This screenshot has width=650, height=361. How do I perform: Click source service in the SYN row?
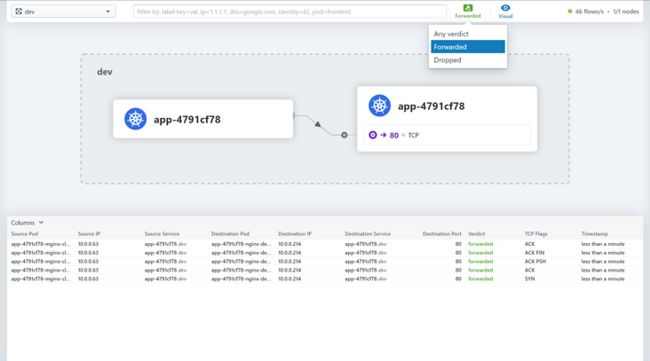[165, 279]
